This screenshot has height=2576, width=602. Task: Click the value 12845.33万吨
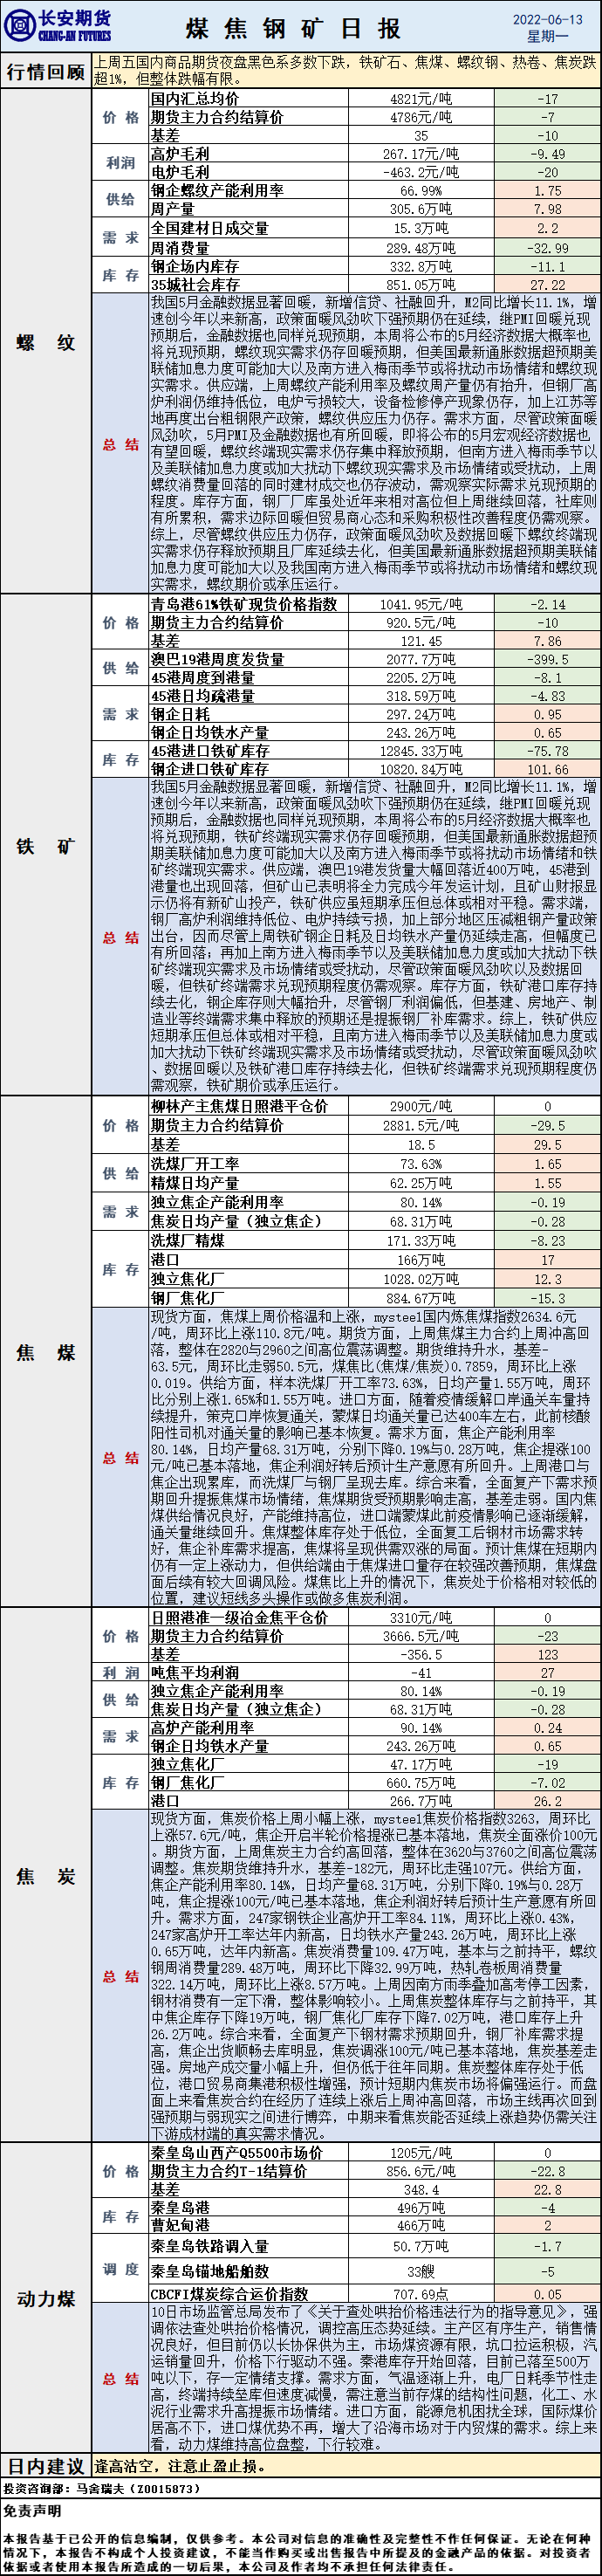(421, 751)
